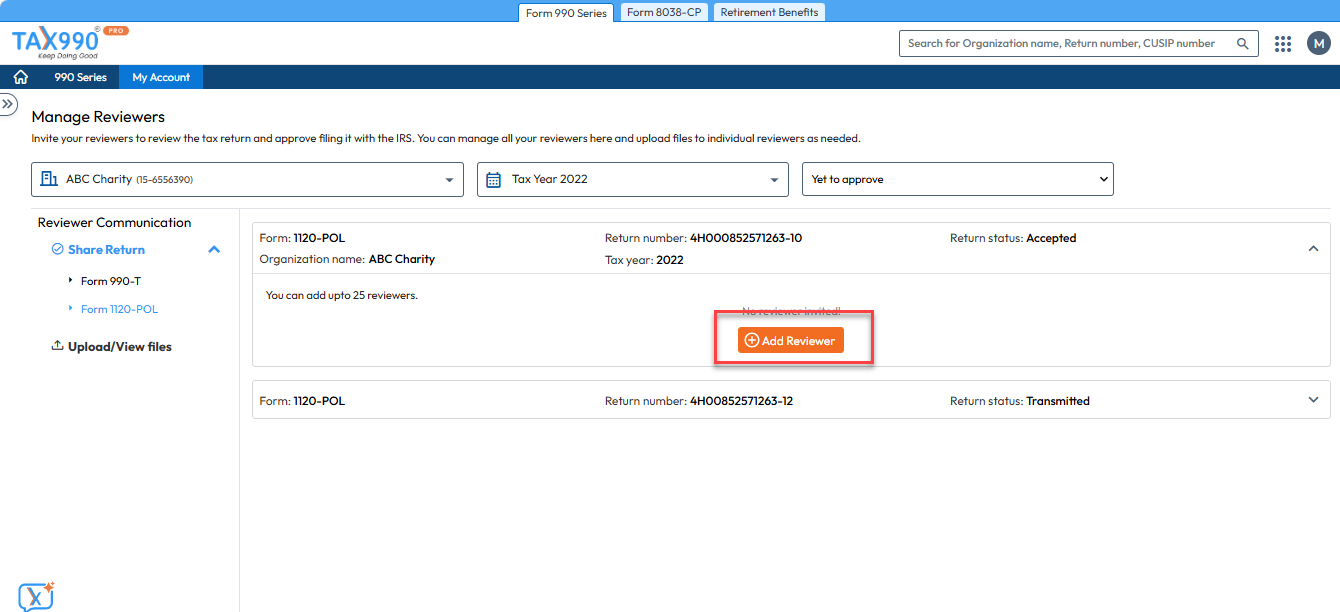
Task: Collapse the Share Return section
Action: tap(214, 250)
